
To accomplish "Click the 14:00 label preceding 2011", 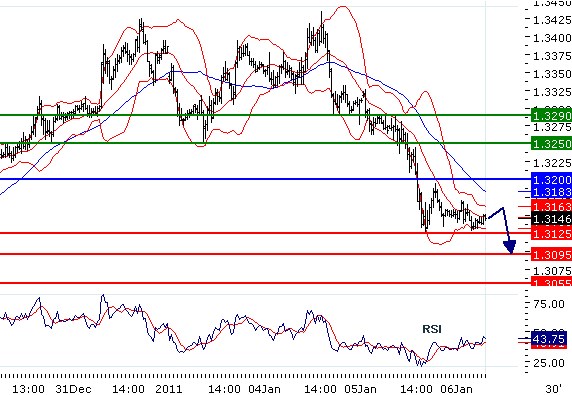I will (128, 389).
